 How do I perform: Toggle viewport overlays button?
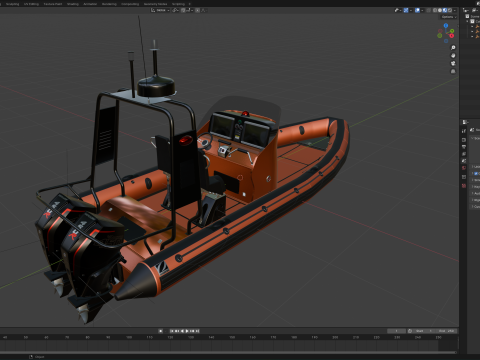click(417, 10)
